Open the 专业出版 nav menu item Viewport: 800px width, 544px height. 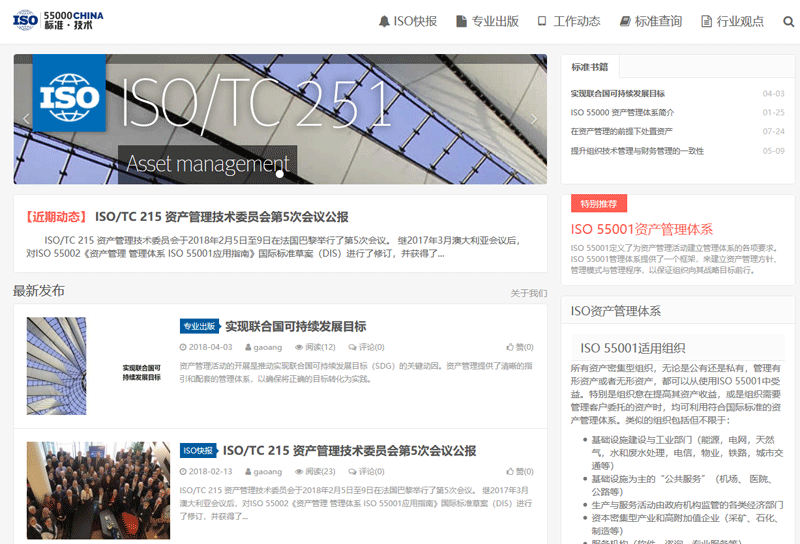[x=487, y=21]
